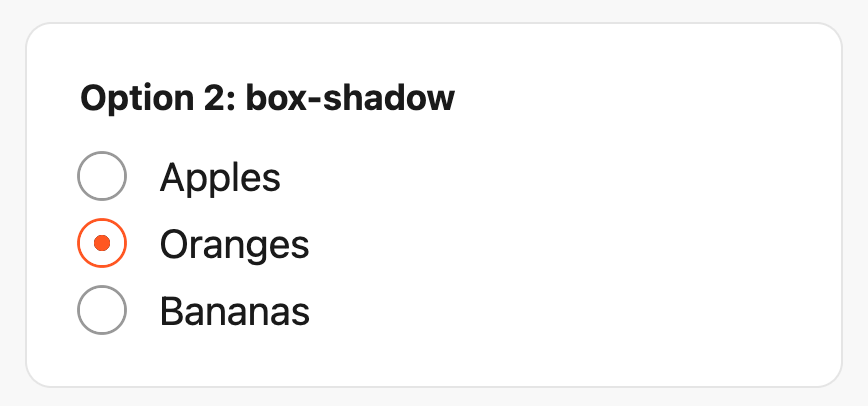The image size is (868, 406).
Task: Click the 'Option 2: box-shadow' heading
Action: pyautogui.click(x=267, y=99)
